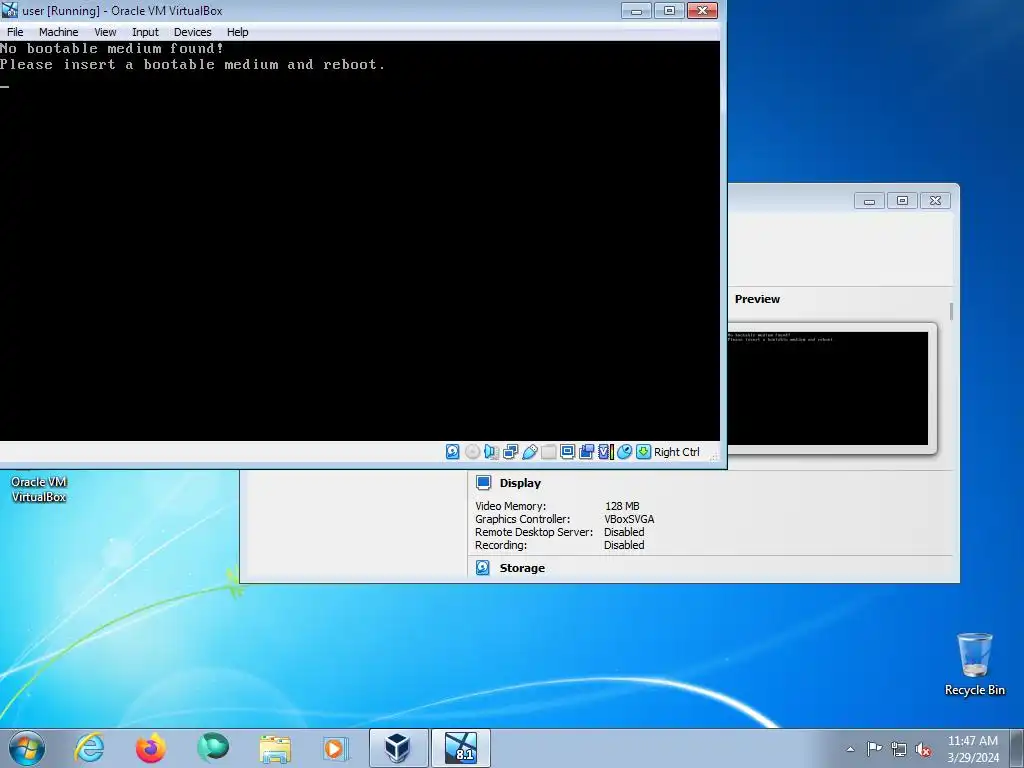The height and width of the screenshot is (768, 1024).
Task: Click the keyboard capture green arrow icon
Action: click(643, 451)
